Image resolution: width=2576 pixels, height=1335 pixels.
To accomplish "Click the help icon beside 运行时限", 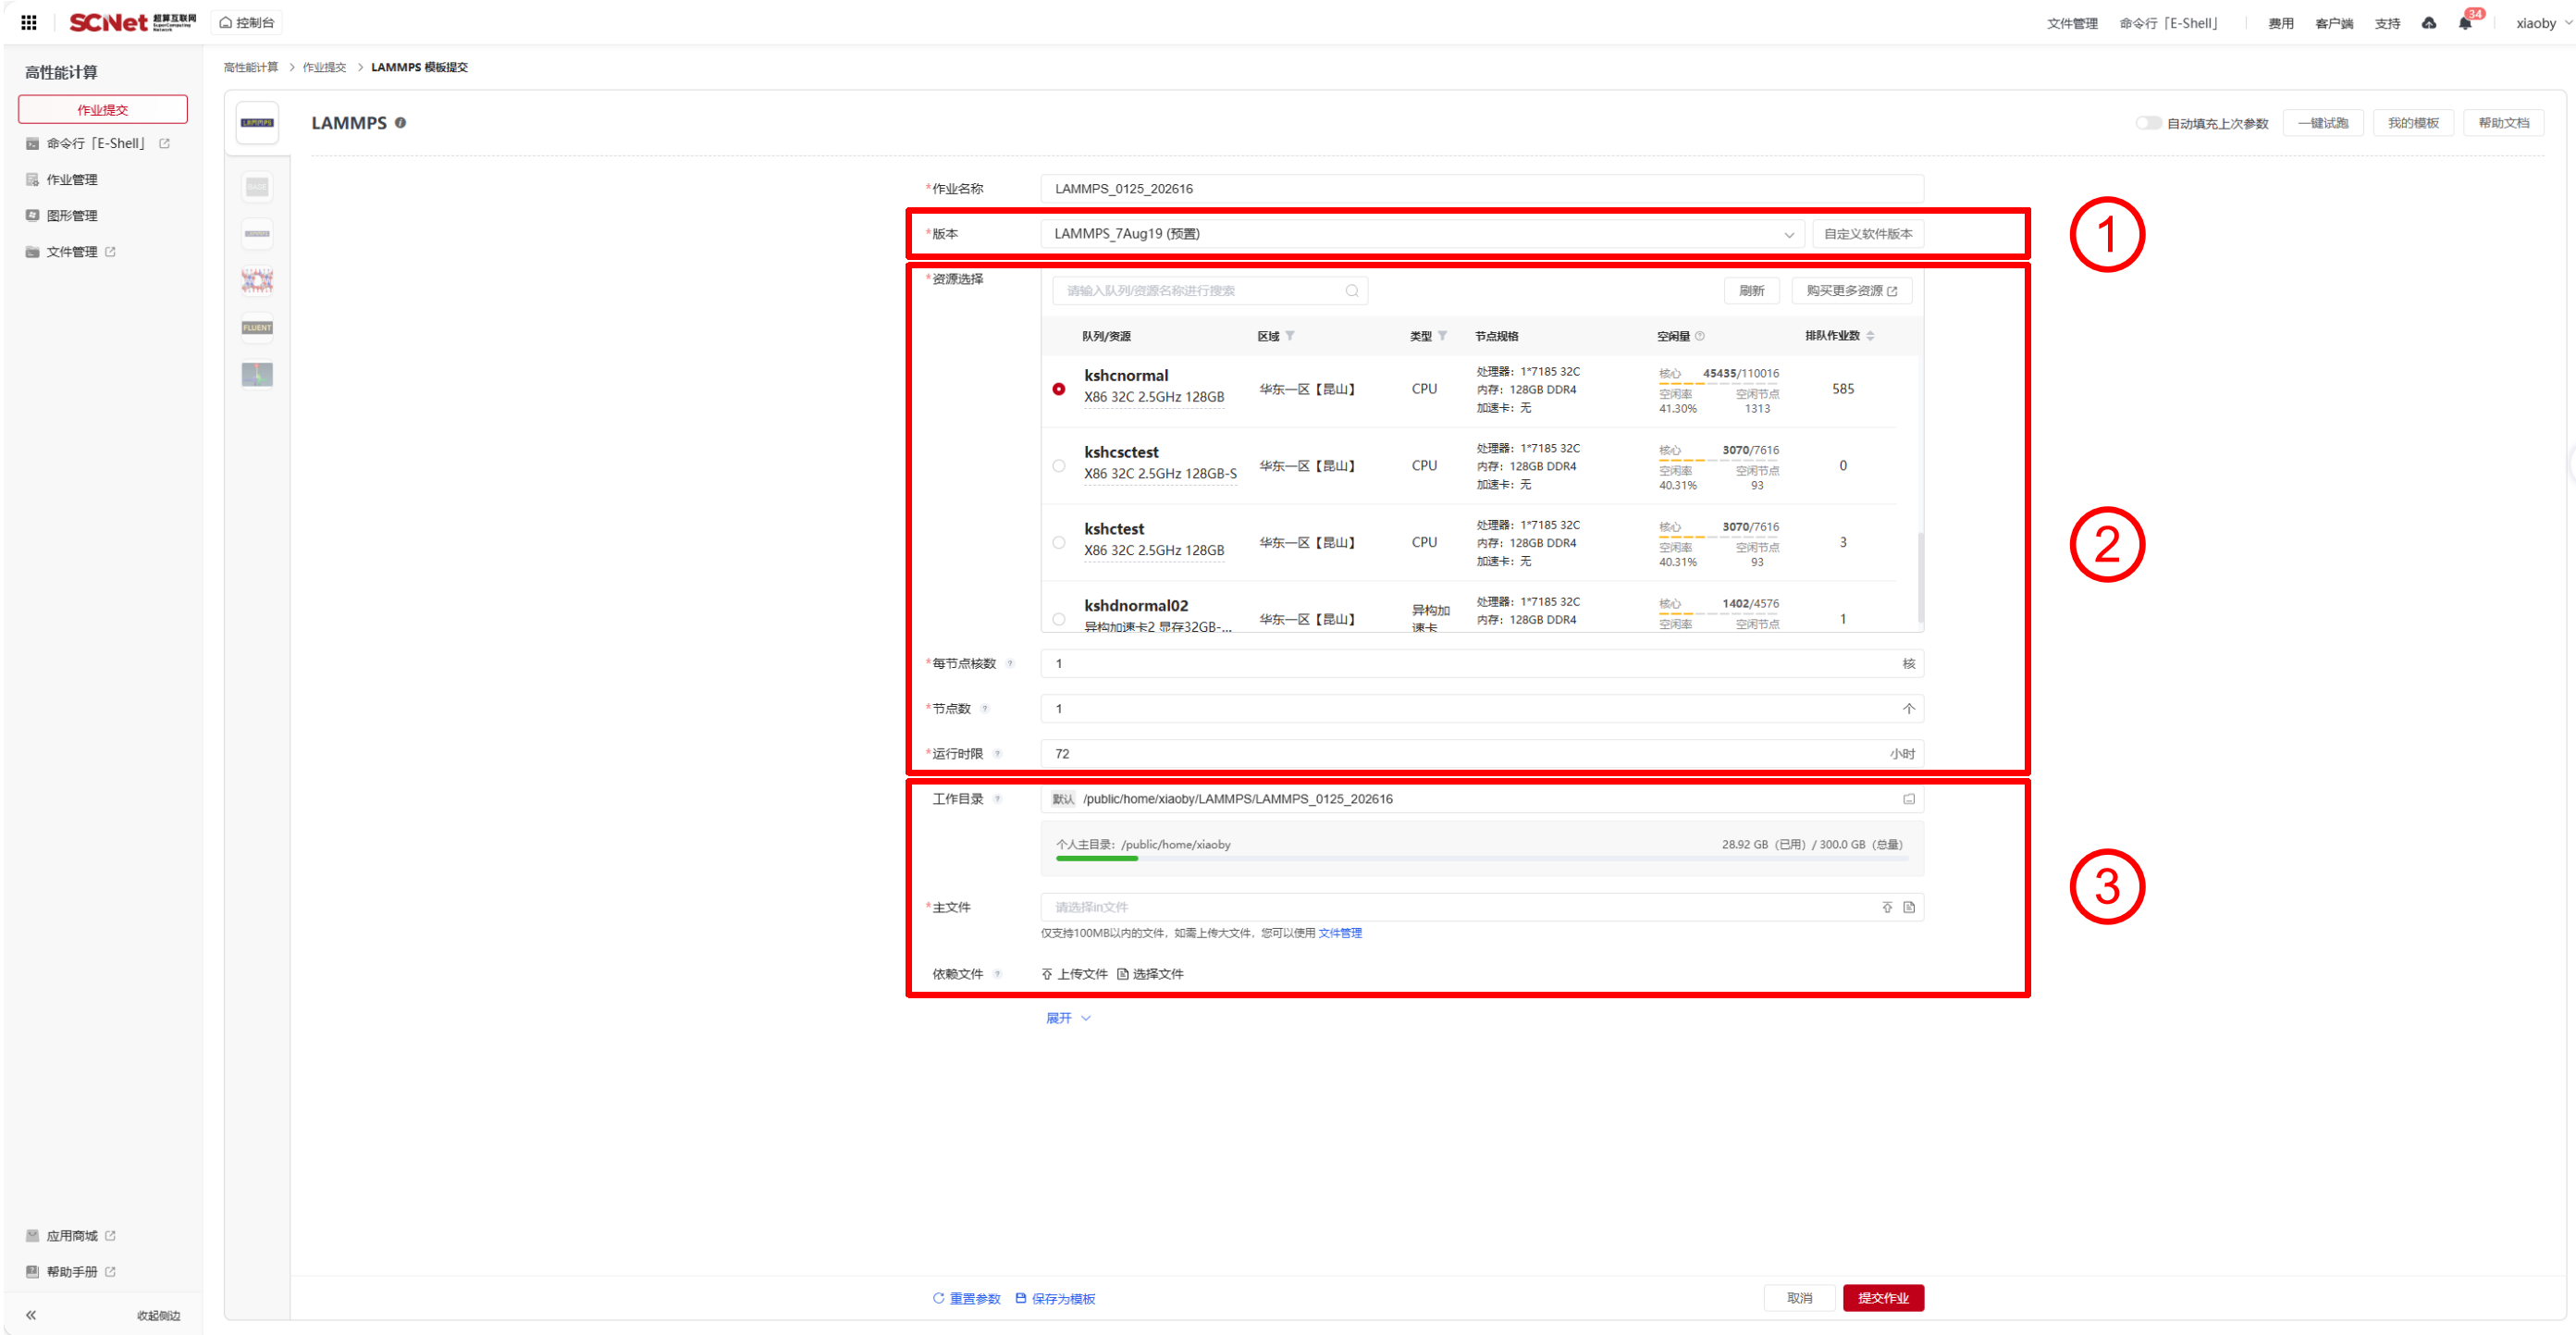I will [x=996, y=753].
